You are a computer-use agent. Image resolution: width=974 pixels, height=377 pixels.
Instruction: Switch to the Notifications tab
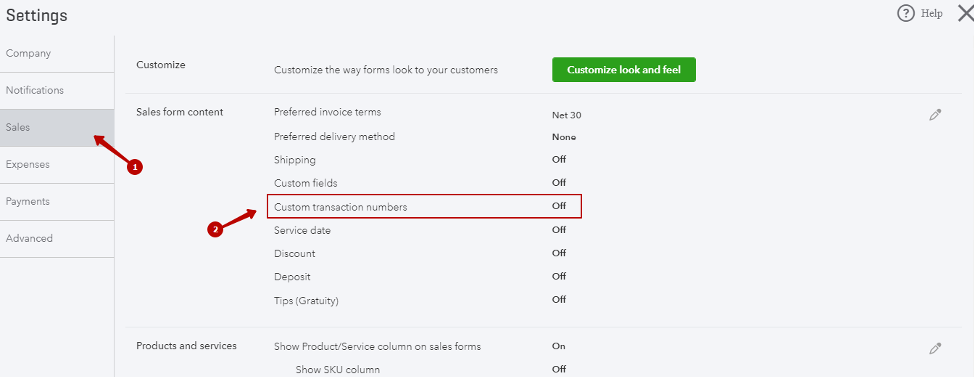pos(57,91)
